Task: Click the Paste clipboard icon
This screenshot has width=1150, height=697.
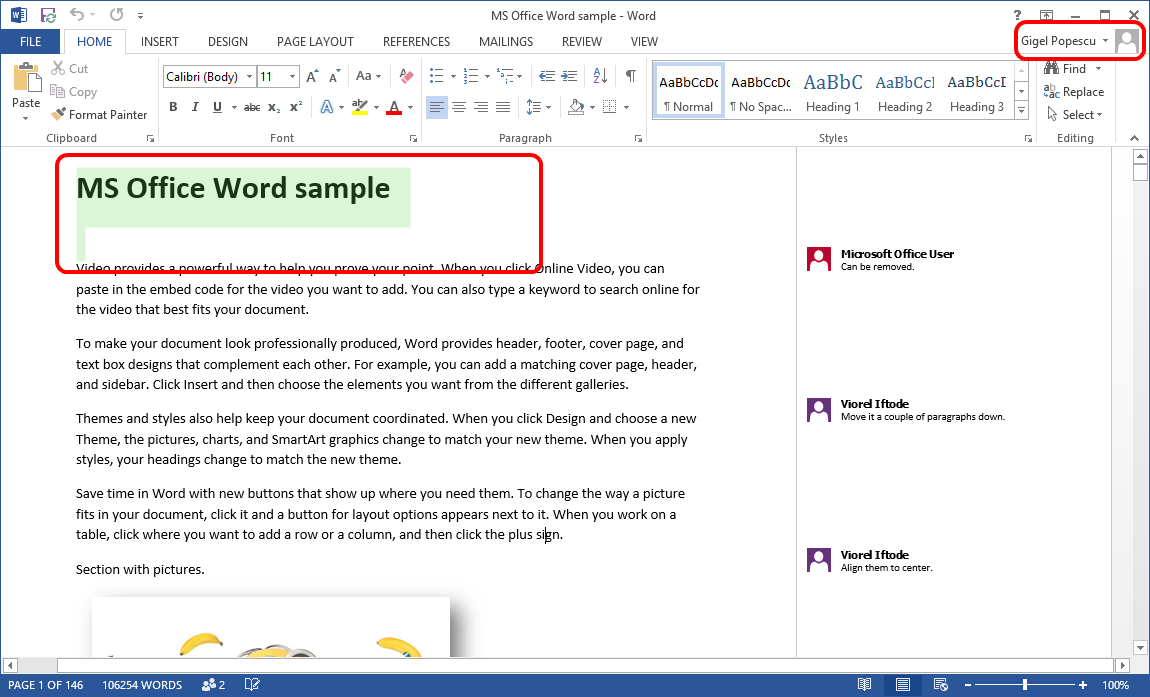Action: pyautogui.click(x=26, y=78)
